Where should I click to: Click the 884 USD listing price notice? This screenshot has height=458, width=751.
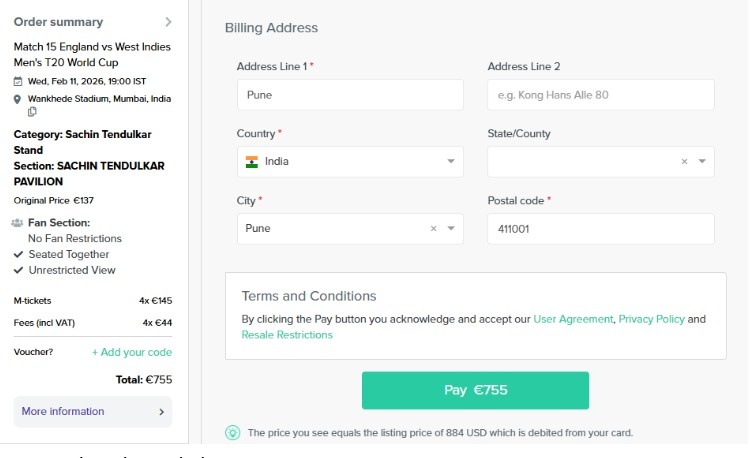pyautogui.click(x=440, y=433)
